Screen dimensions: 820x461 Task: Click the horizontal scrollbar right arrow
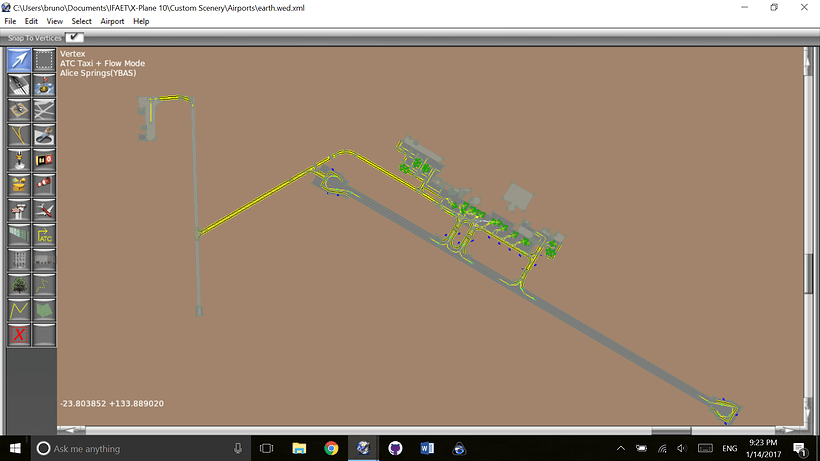[789, 430]
